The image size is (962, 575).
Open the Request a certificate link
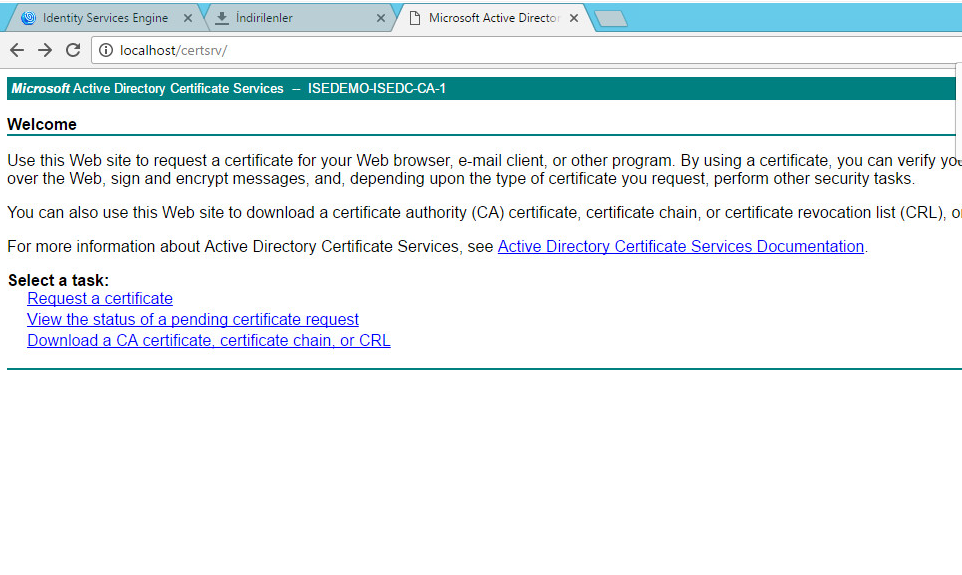tap(100, 299)
